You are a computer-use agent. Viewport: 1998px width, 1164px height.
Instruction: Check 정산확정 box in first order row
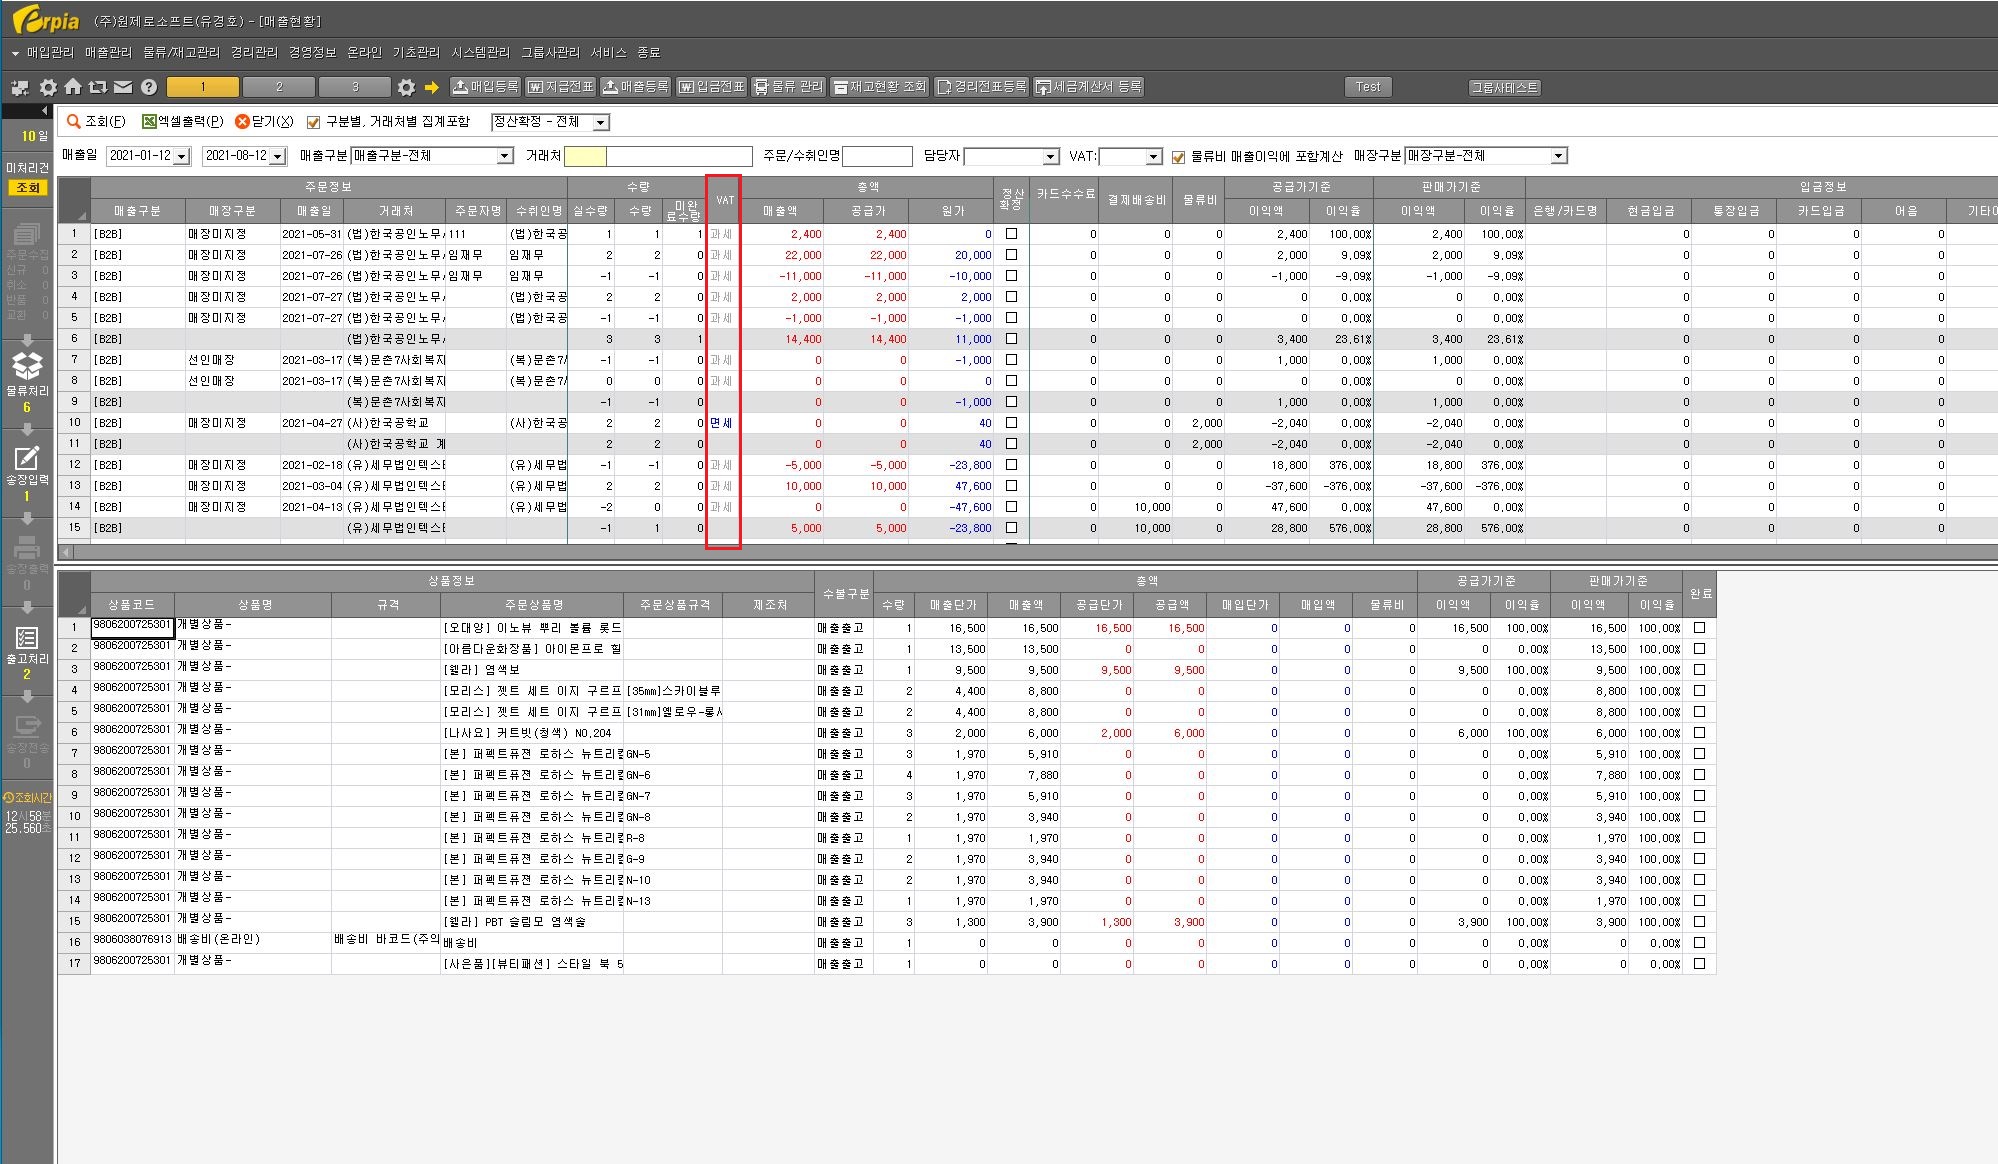1011,234
